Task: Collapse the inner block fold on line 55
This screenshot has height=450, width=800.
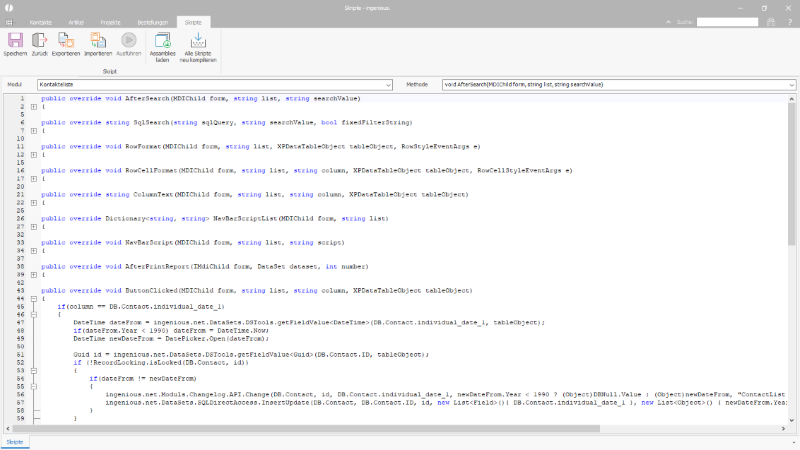Action: click(34, 387)
